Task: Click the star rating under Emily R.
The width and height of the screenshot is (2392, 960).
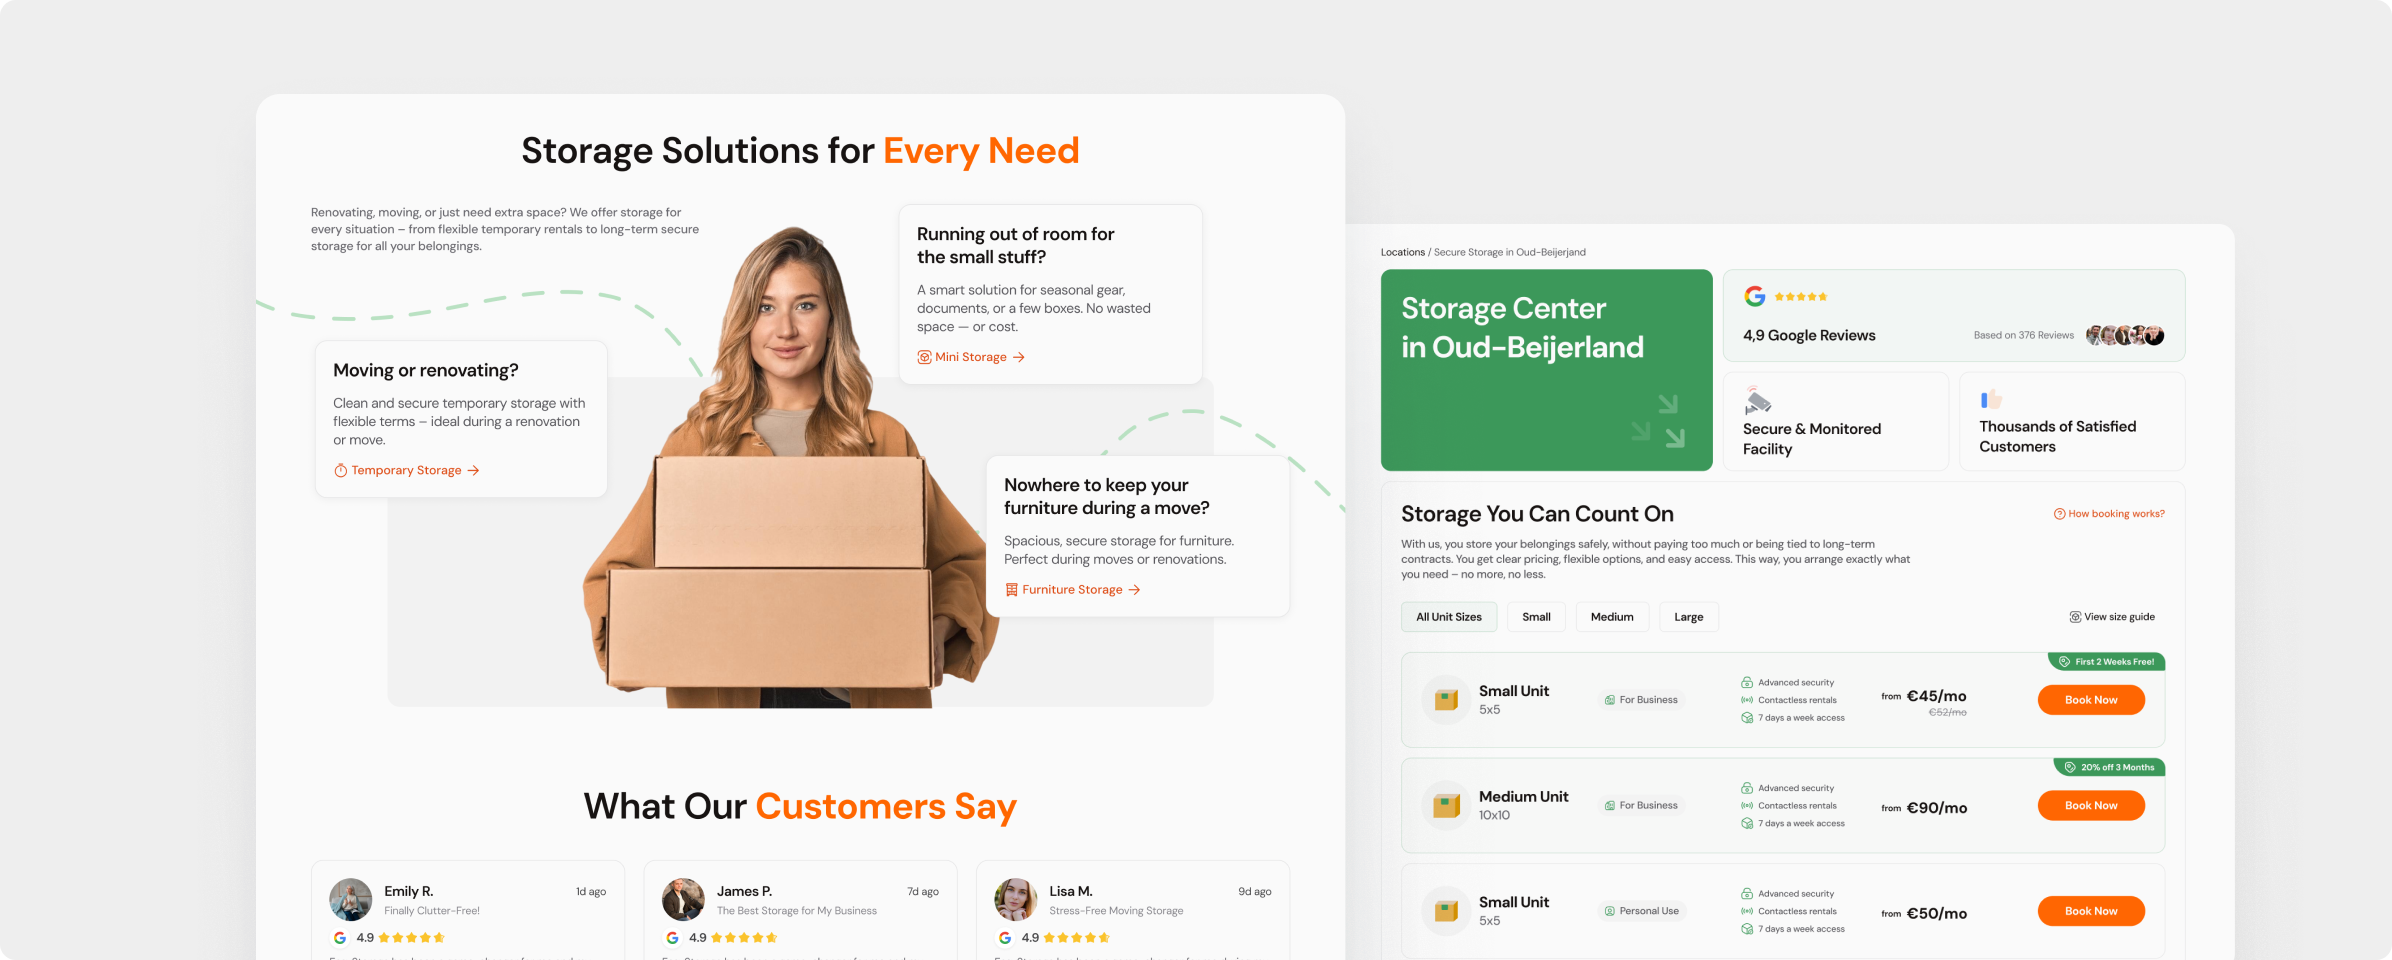Action: (x=412, y=938)
